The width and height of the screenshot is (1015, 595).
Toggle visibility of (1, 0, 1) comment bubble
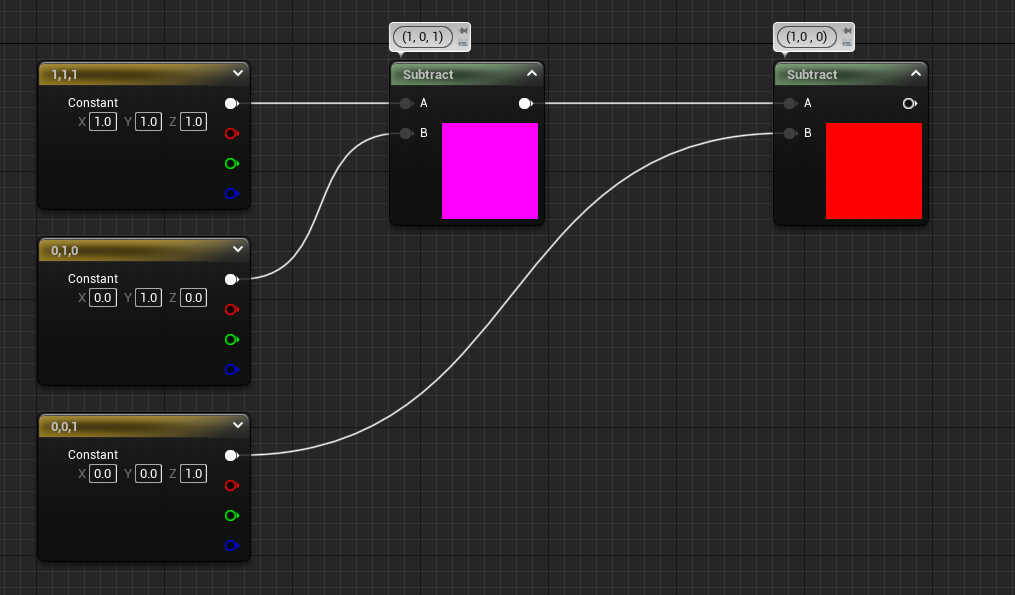click(462, 44)
